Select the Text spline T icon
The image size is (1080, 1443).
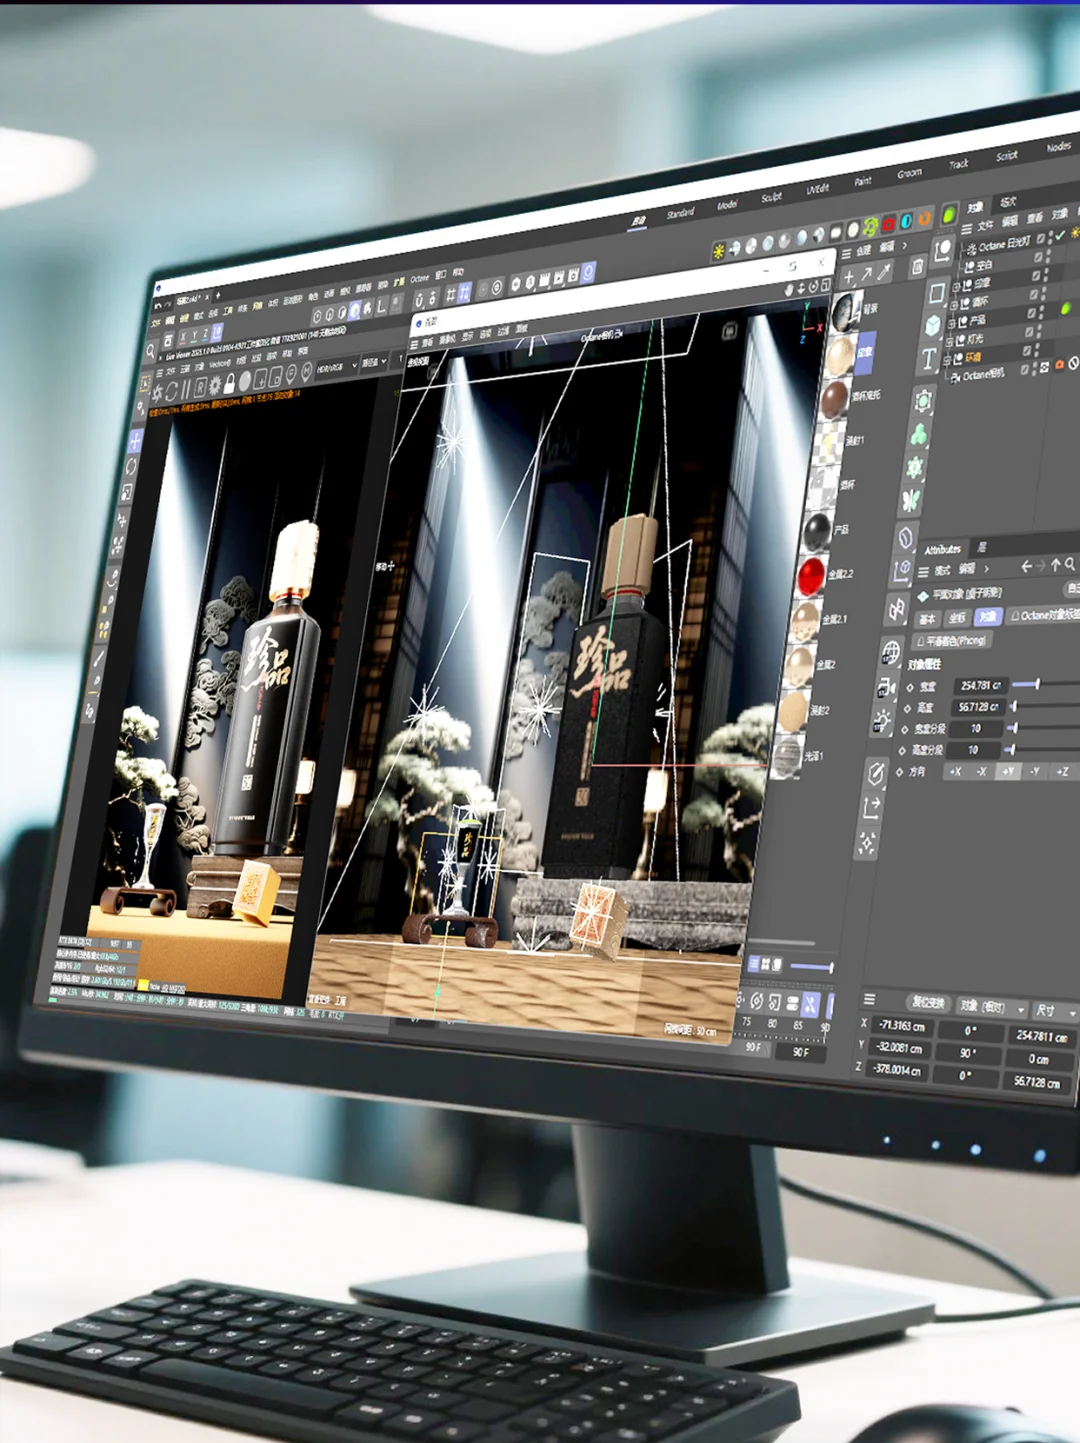pos(929,359)
